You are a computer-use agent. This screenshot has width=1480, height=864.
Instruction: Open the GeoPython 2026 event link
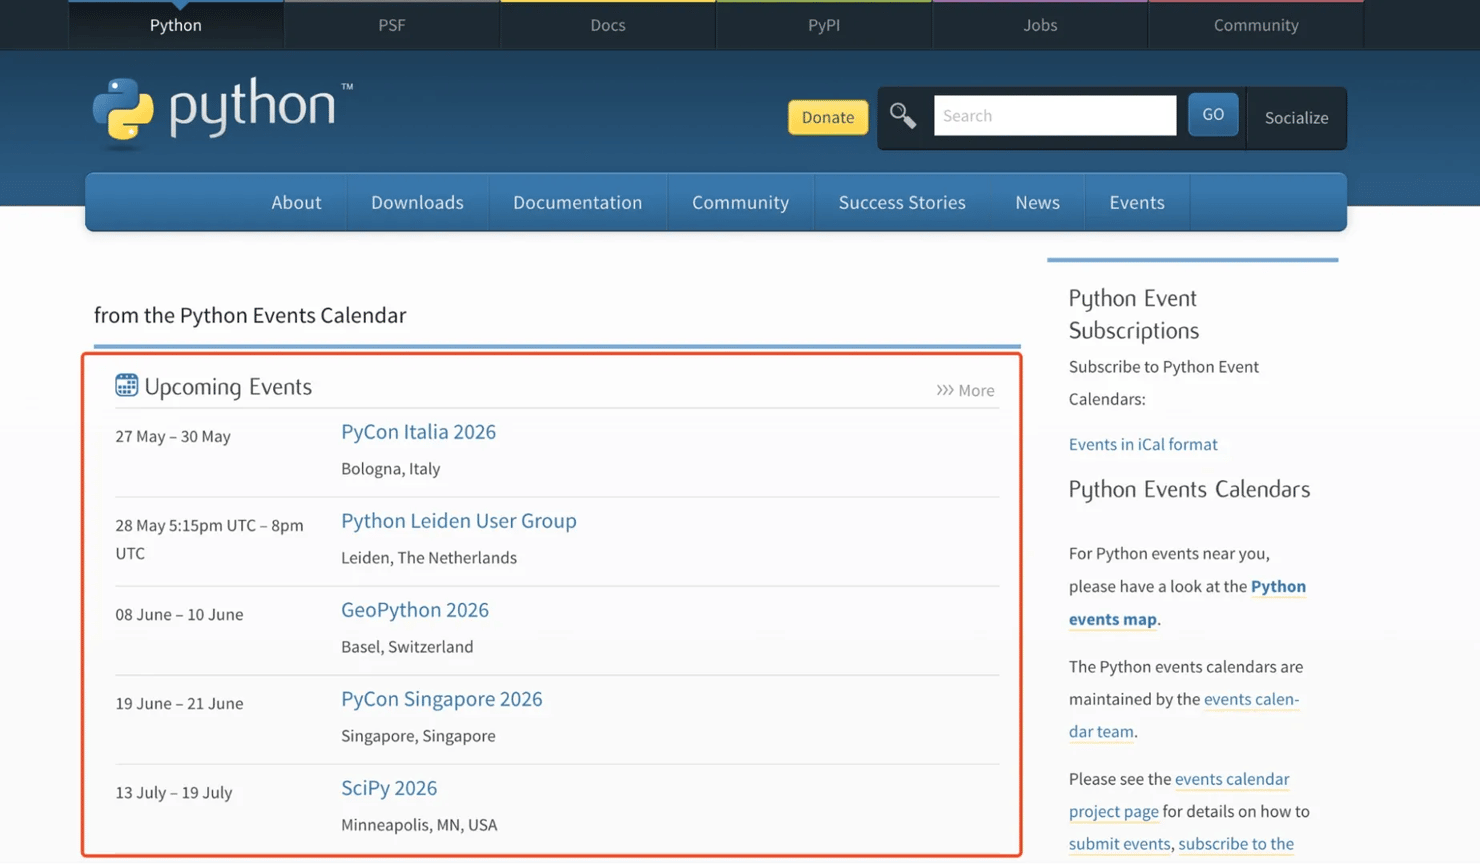415,609
